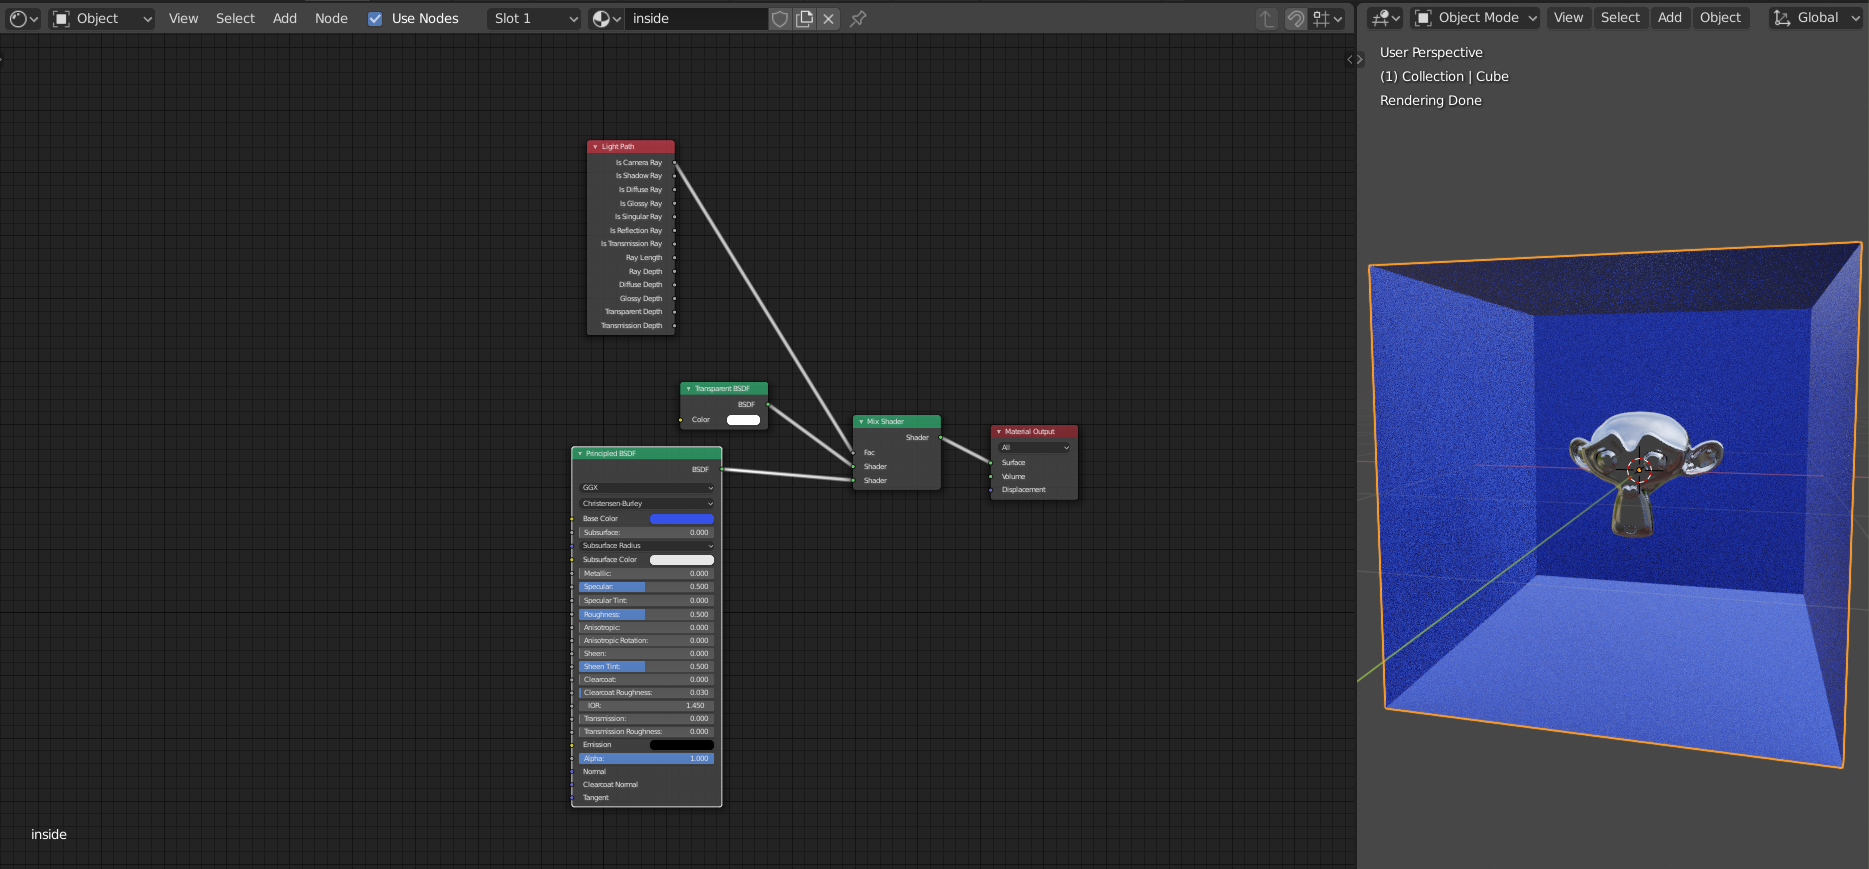Open the Add menu in node editor
The width and height of the screenshot is (1869, 869).
click(x=285, y=18)
